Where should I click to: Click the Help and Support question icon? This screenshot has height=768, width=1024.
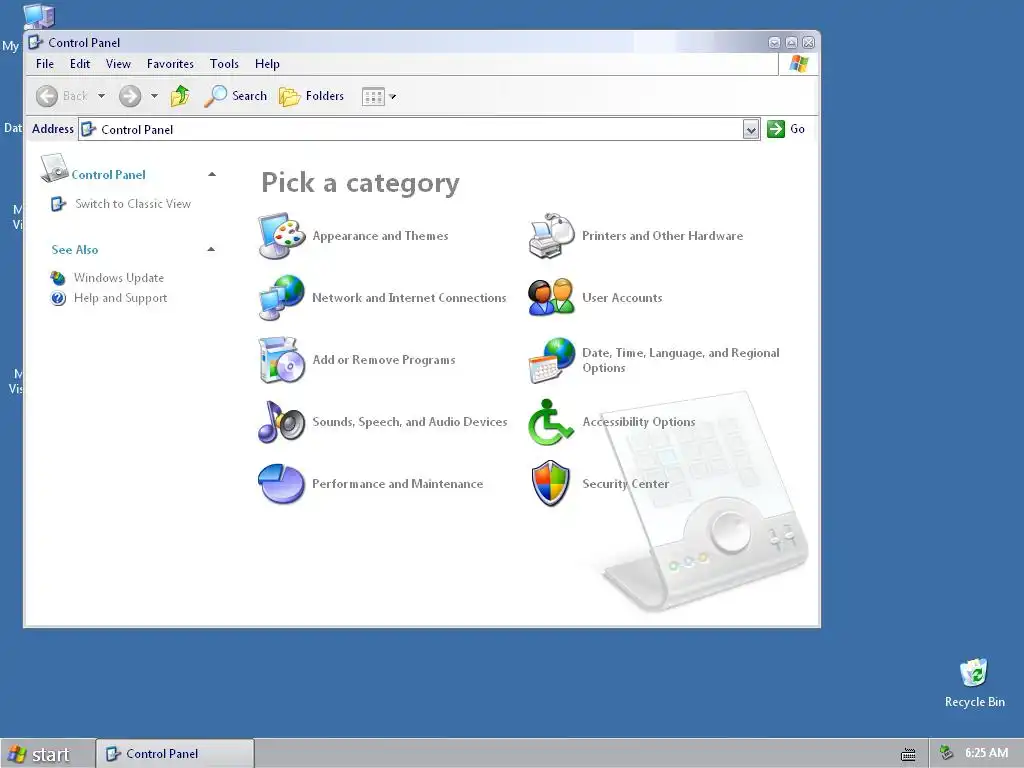point(58,298)
